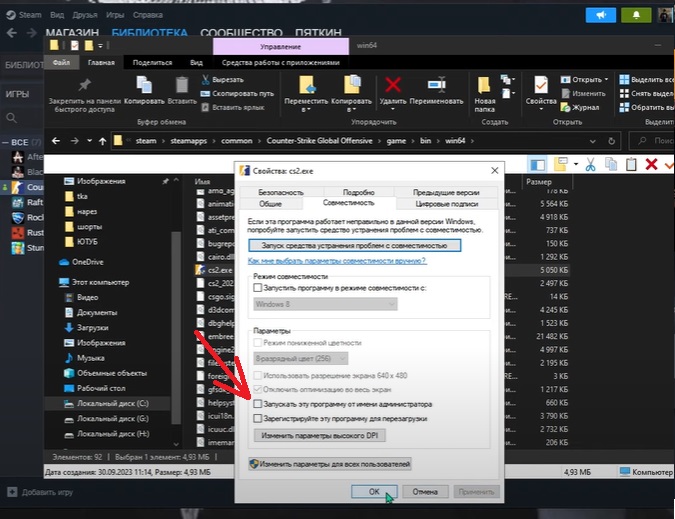
Task: Check Register this program for restart
Action: tap(257, 418)
